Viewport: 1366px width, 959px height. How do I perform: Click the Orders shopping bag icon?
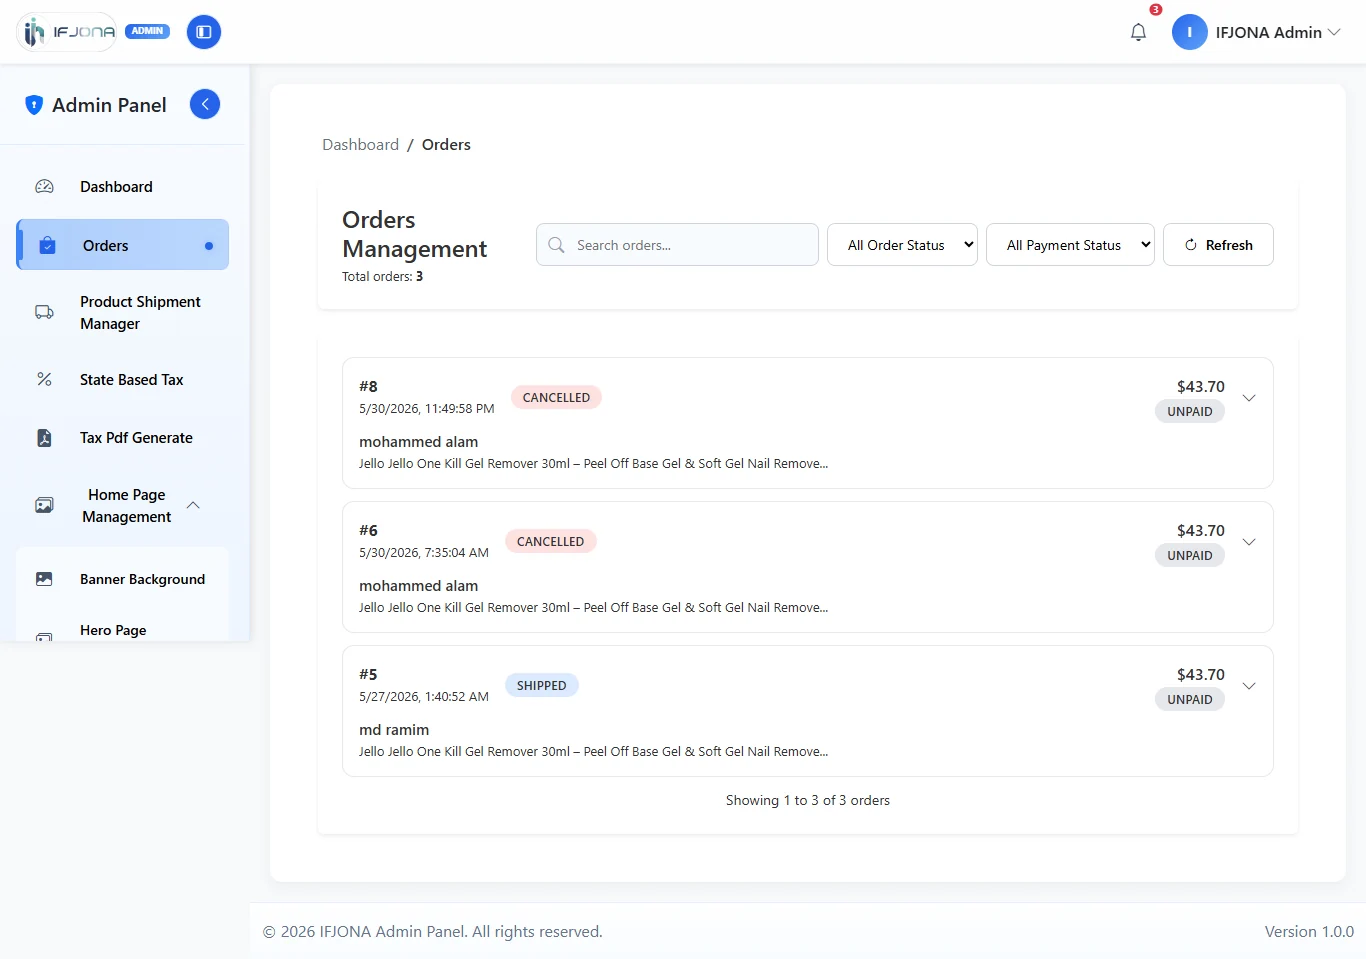pos(47,245)
